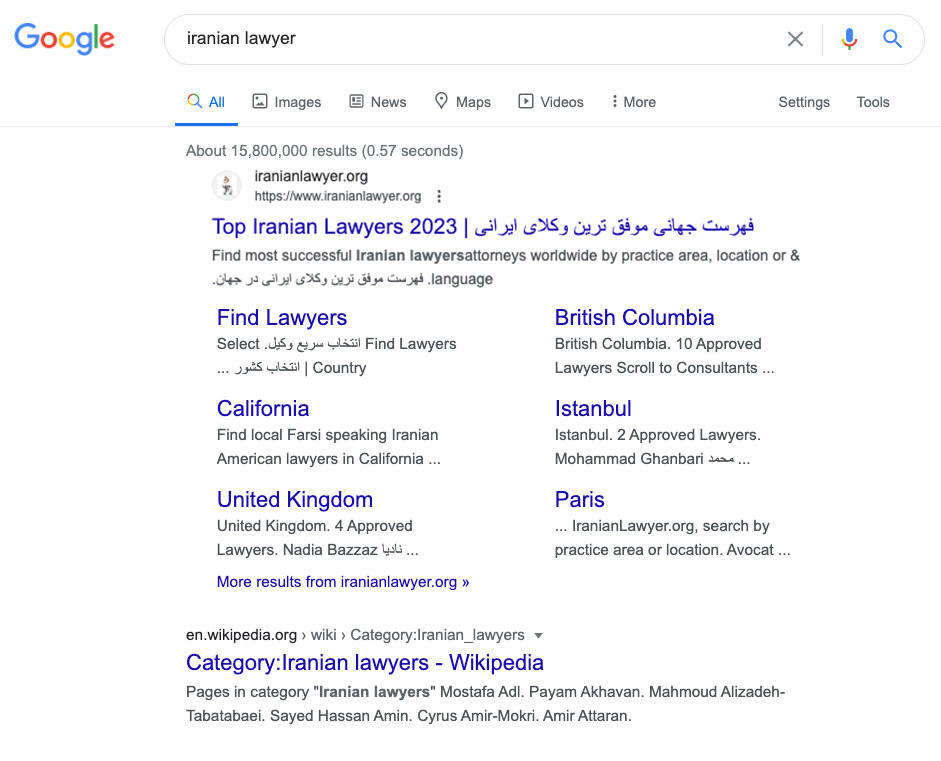
Task: Switch to the Images tab
Action: pyautogui.click(x=287, y=102)
